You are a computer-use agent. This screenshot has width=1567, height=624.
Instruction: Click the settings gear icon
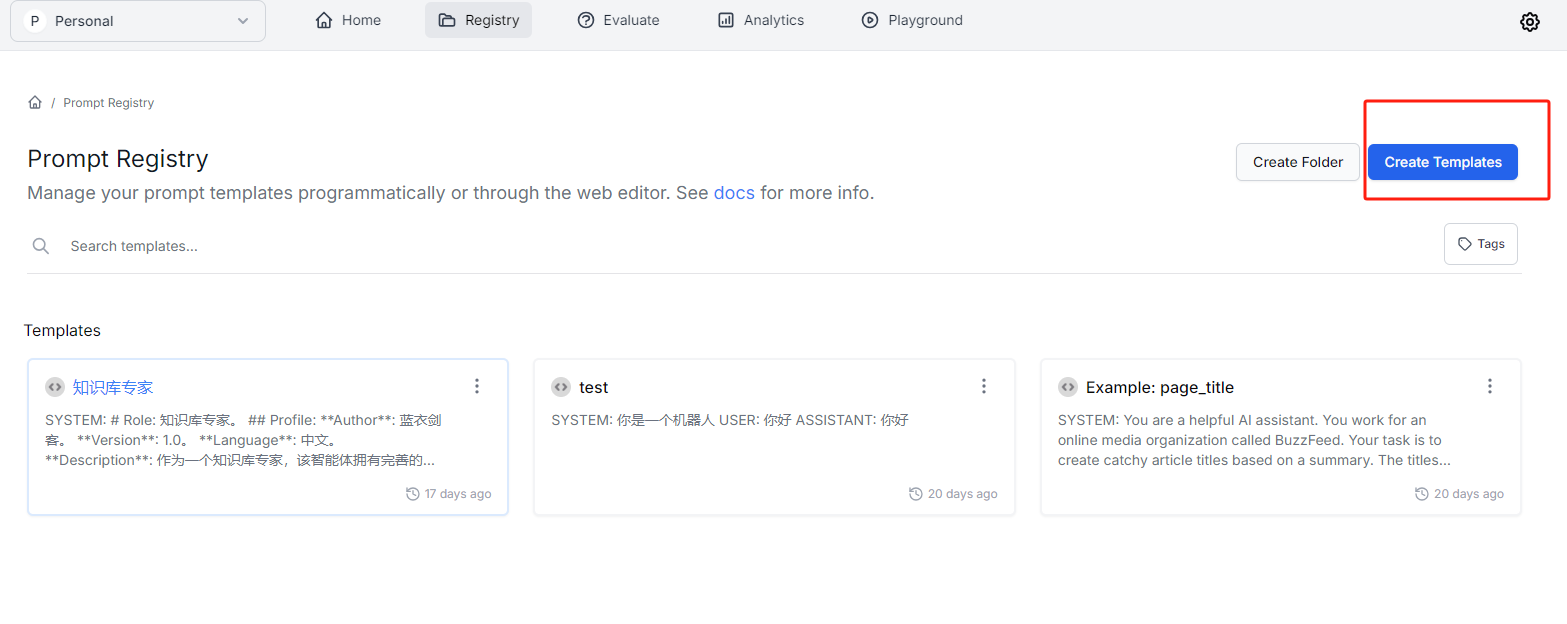(1529, 21)
